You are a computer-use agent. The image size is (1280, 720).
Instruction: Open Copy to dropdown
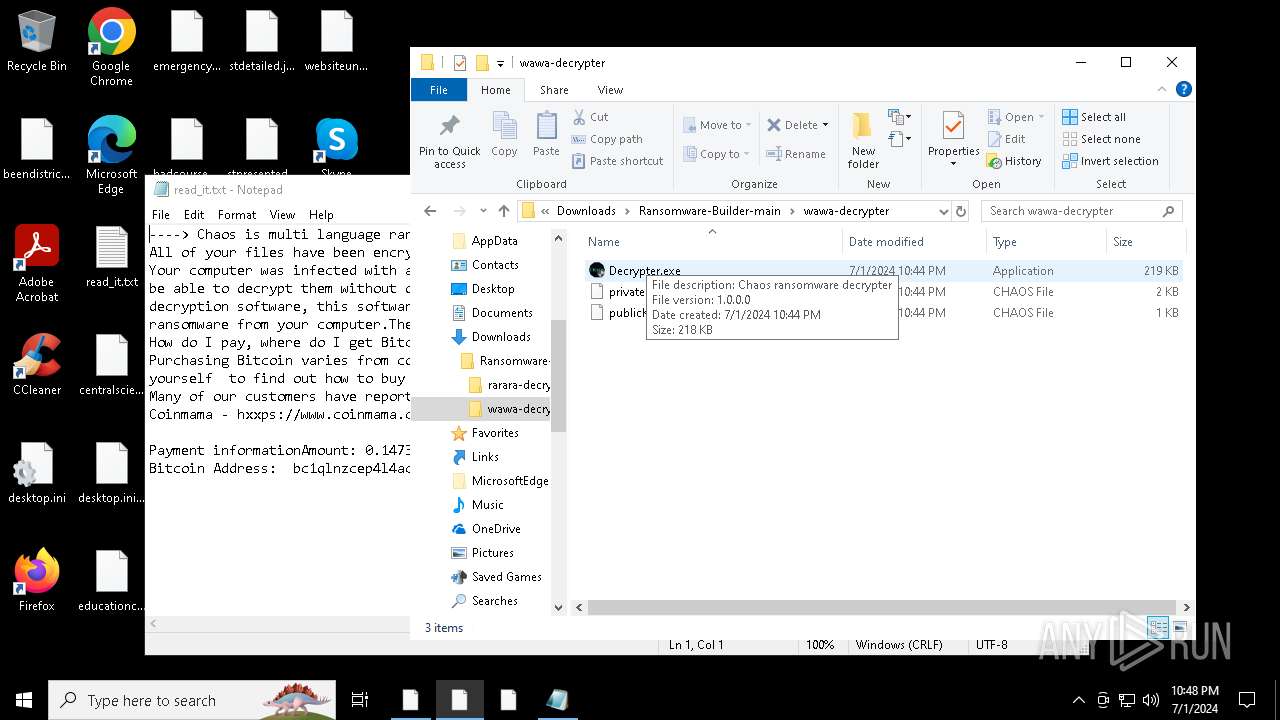(717, 154)
